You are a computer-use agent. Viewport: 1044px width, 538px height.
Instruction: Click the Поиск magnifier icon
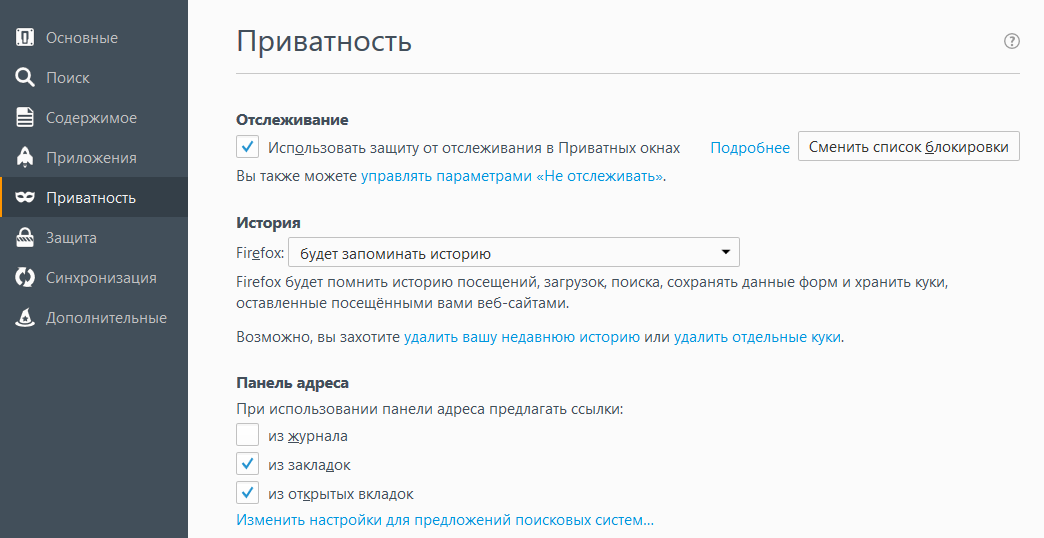click(x=25, y=78)
